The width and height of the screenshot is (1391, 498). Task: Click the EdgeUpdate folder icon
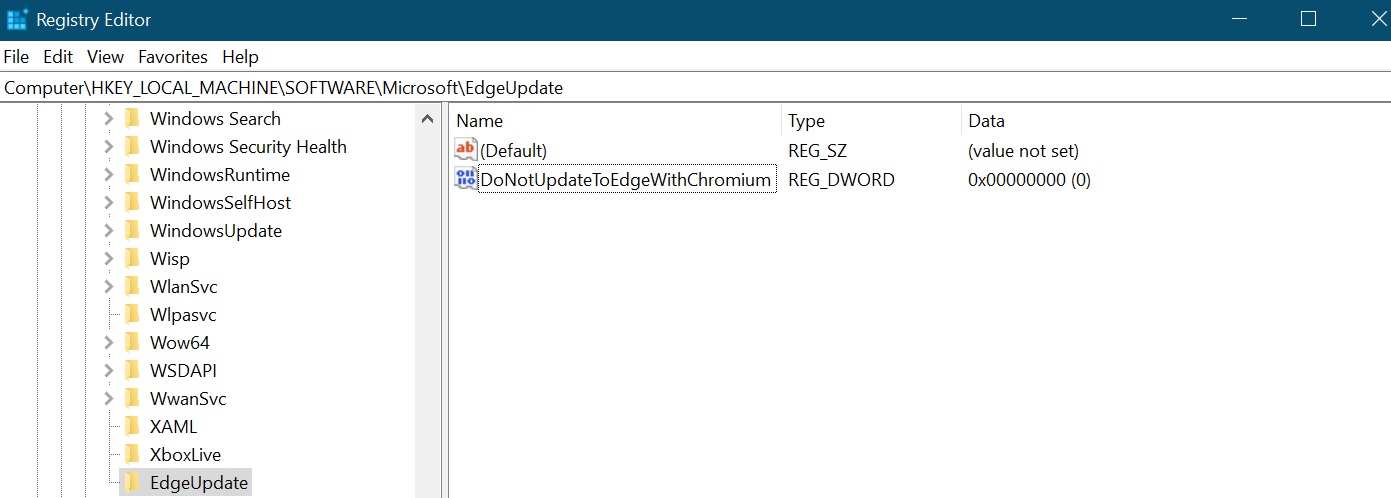[132, 482]
